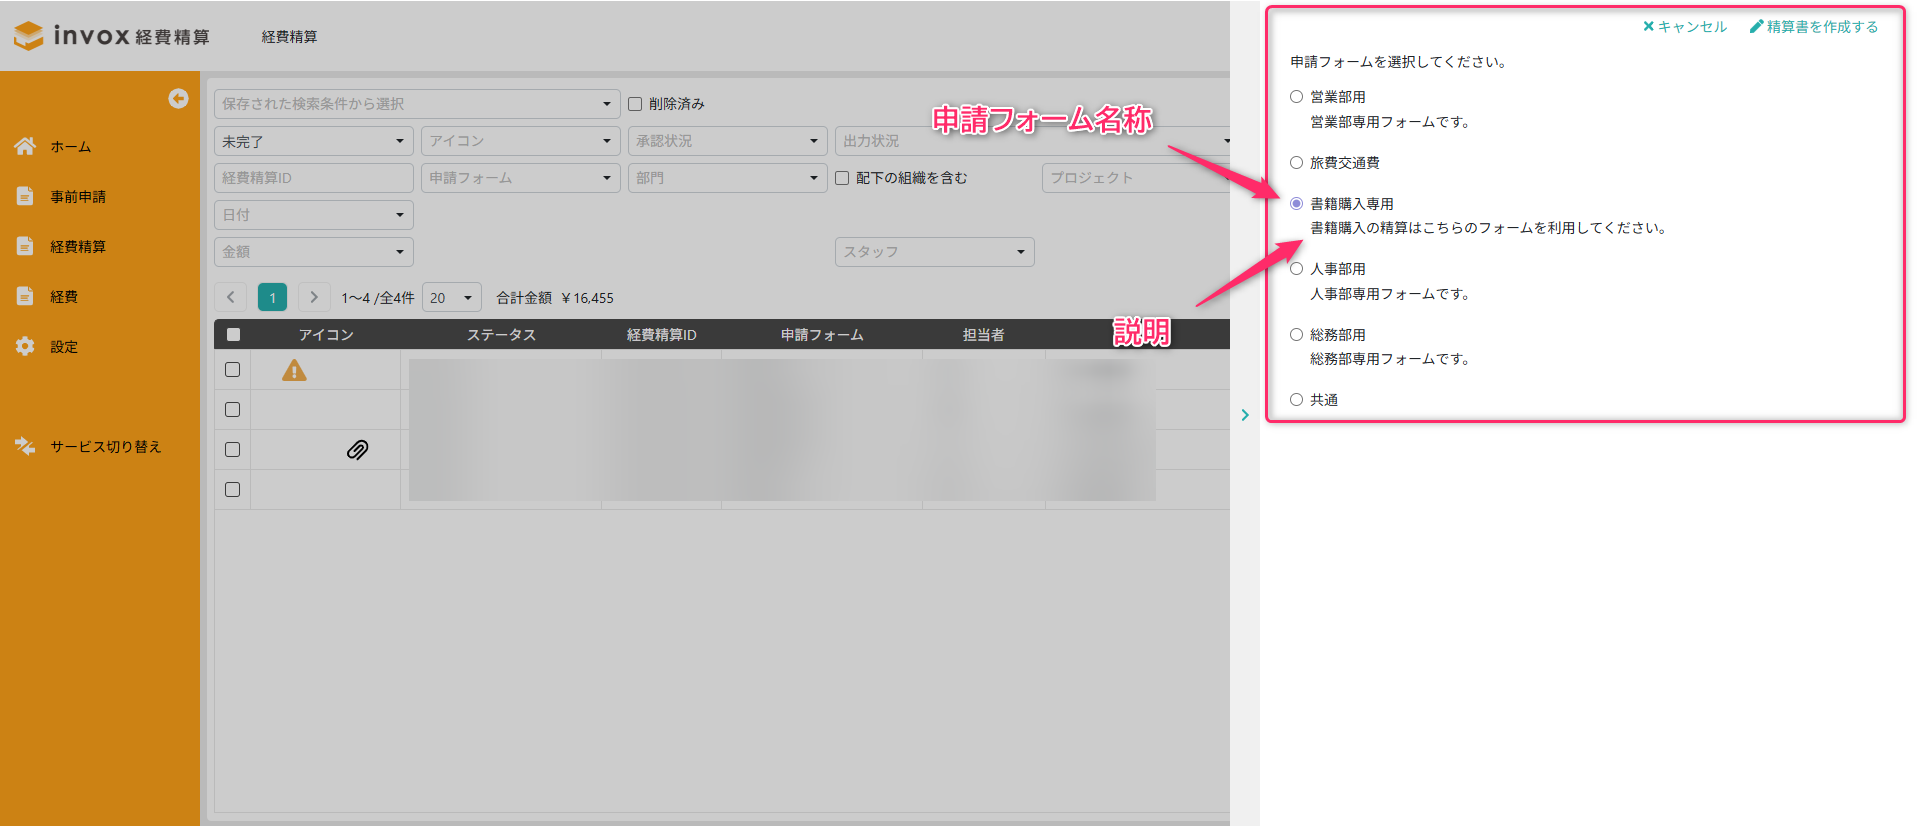Open the 20 per-page dropdown
The width and height of the screenshot is (1918, 826).
tap(451, 298)
